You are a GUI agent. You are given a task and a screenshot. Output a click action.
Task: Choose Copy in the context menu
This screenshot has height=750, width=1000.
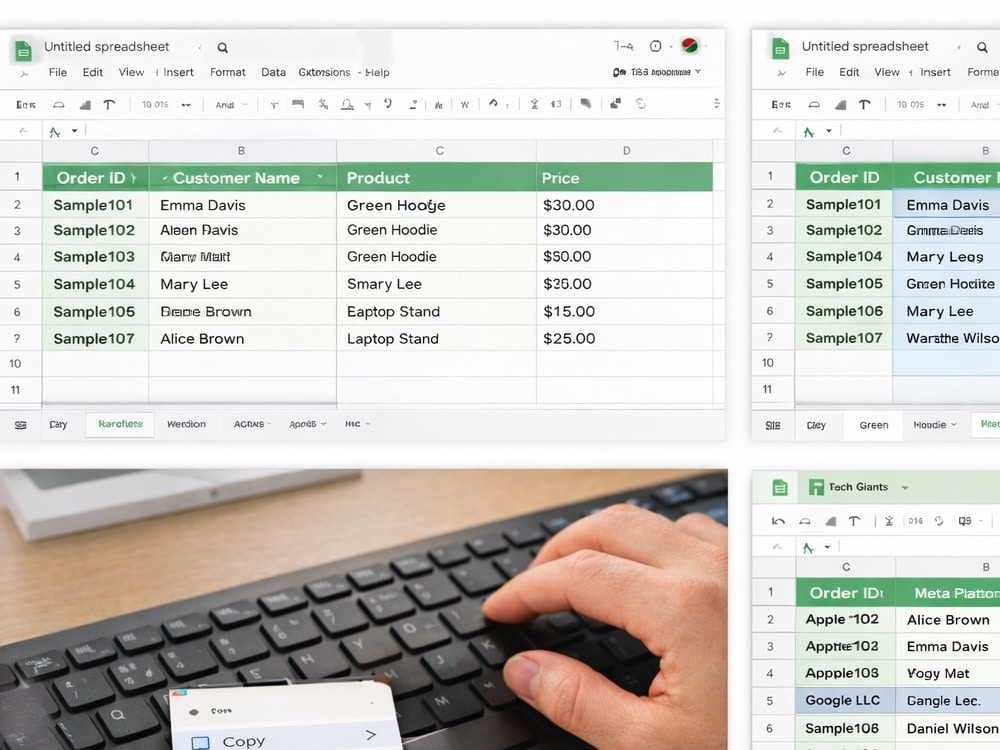click(x=286, y=741)
